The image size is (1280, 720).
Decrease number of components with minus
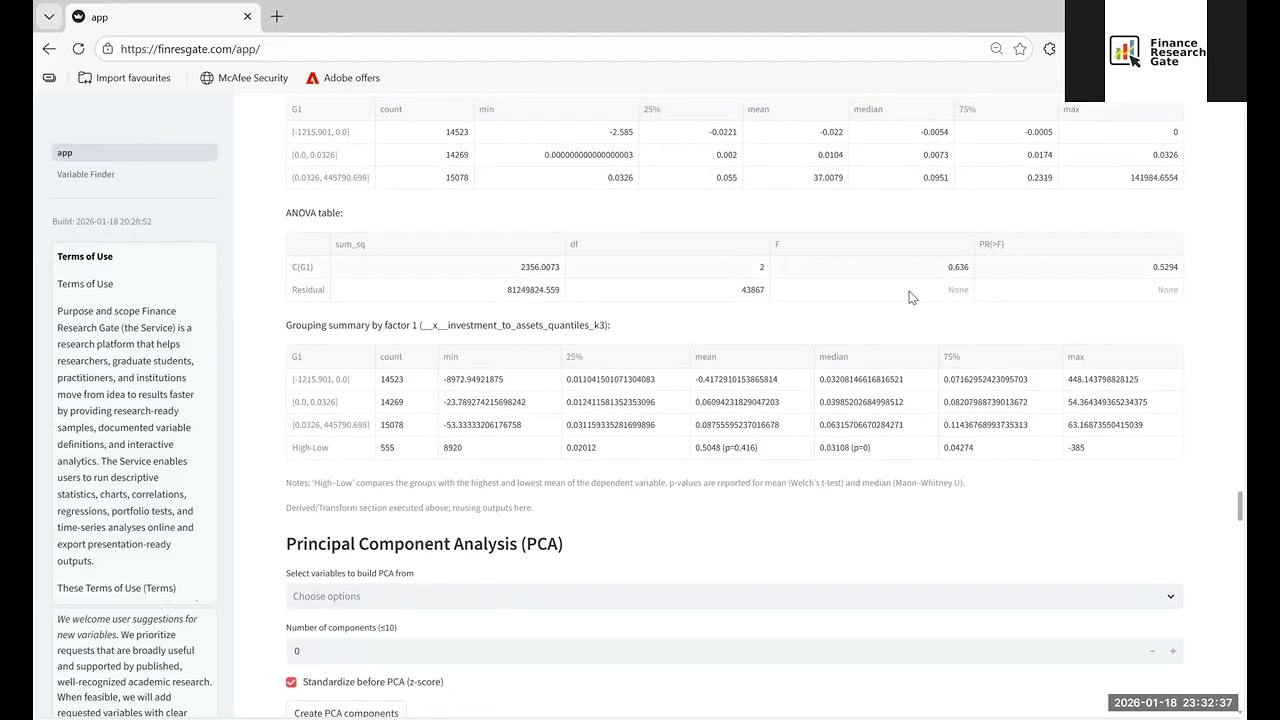point(1152,651)
